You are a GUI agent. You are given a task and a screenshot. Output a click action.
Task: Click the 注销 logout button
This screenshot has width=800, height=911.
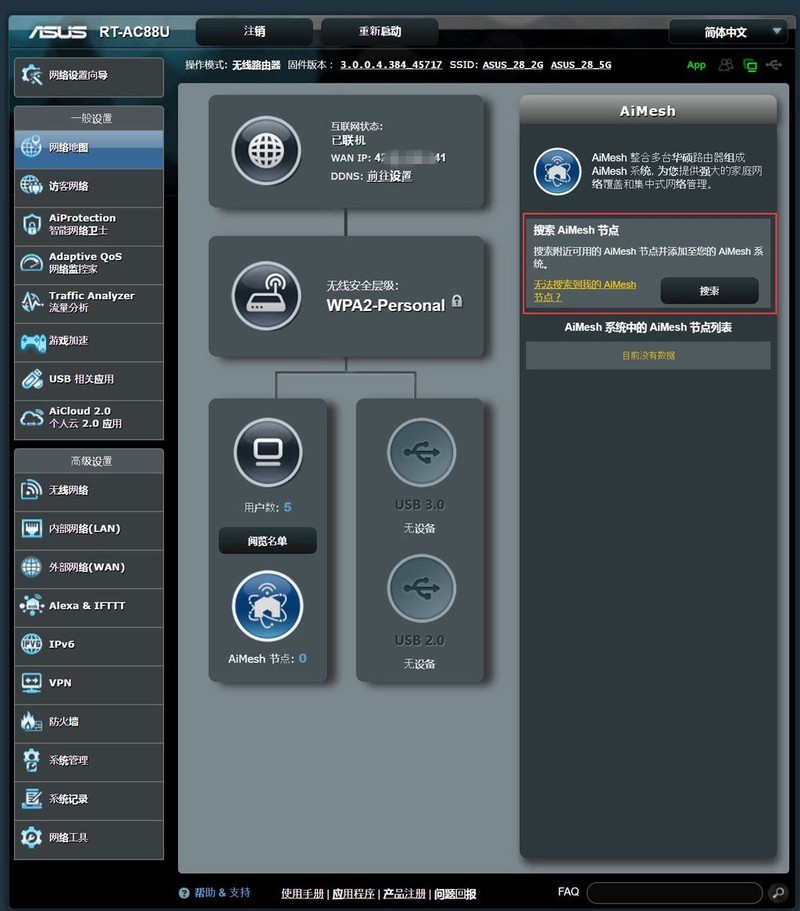click(254, 32)
